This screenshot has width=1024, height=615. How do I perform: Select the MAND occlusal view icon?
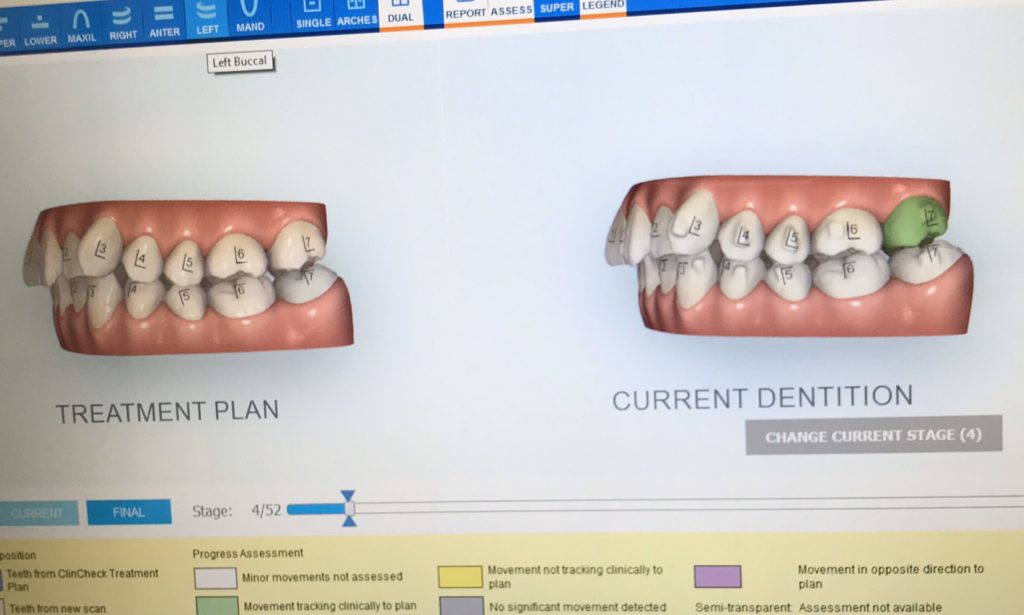pyautogui.click(x=249, y=16)
